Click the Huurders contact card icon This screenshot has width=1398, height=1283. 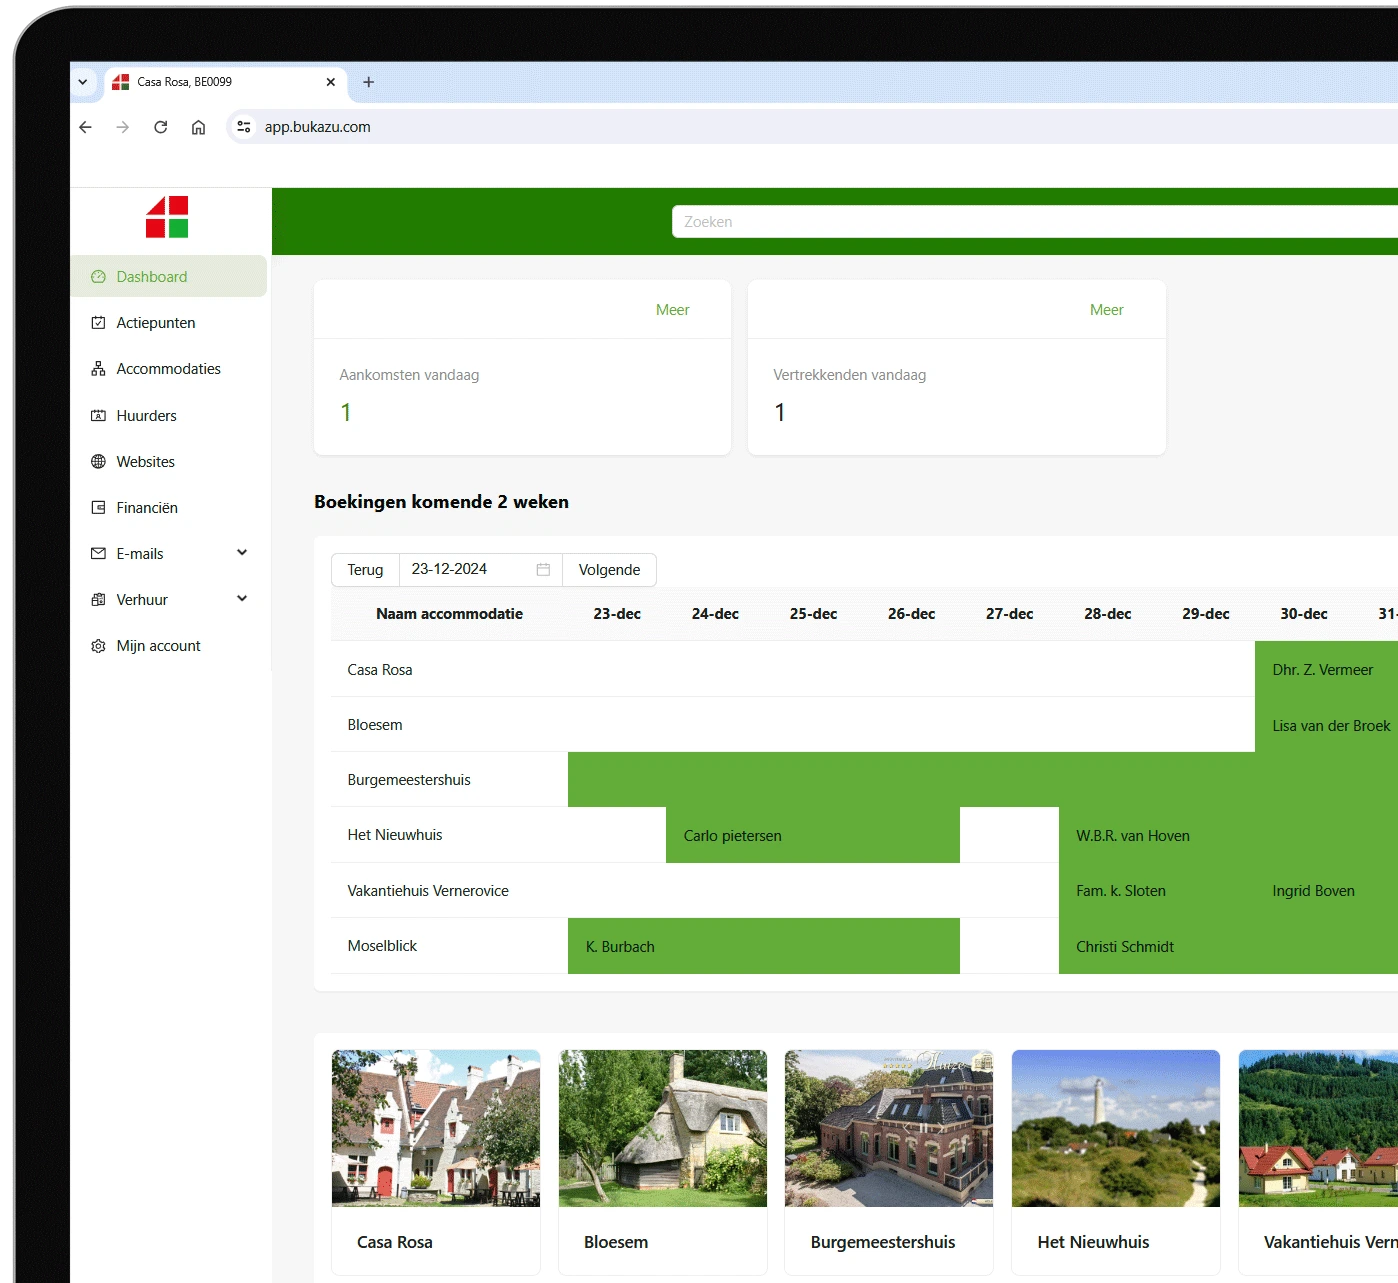98,416
